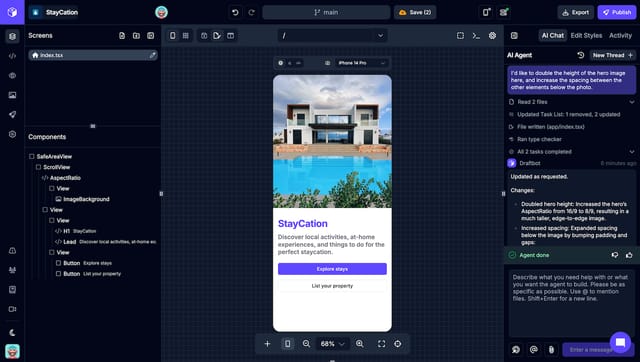
Task: Attach a file with paperclip icon
Action: tap(551, 350)
